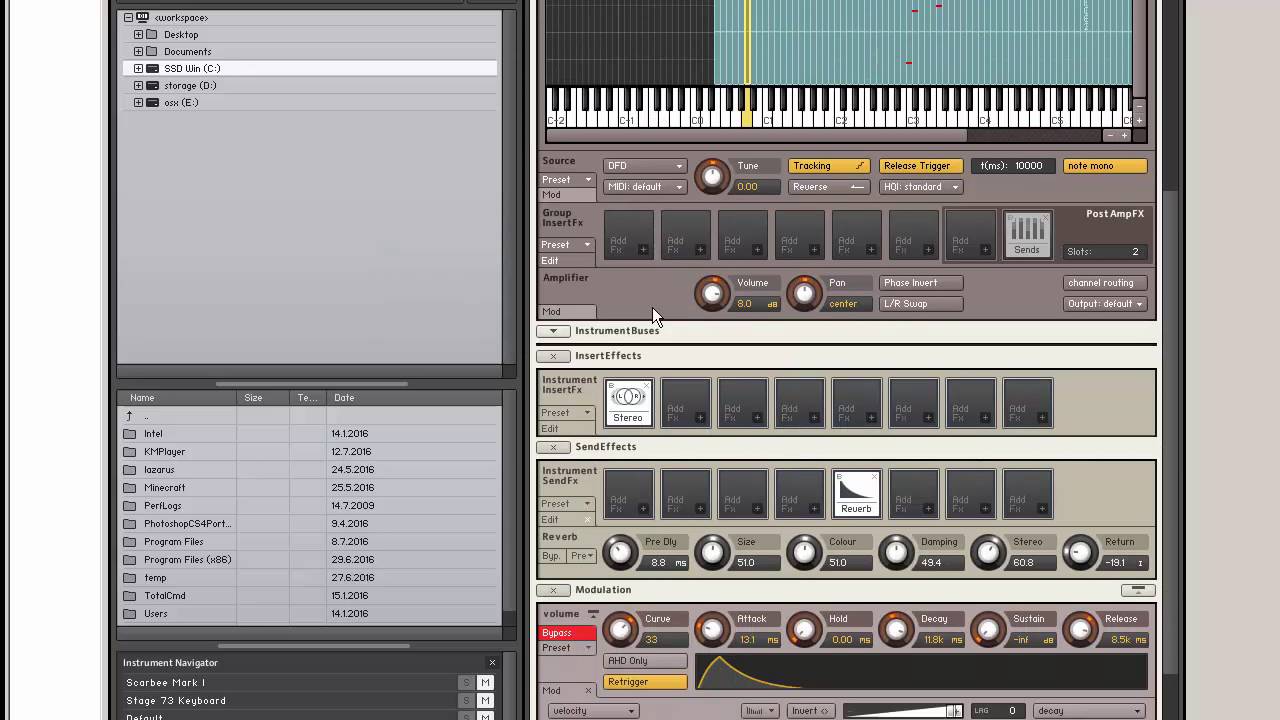
Task: Click the Reverb Damping knob
Action: (x=896, y=552)
